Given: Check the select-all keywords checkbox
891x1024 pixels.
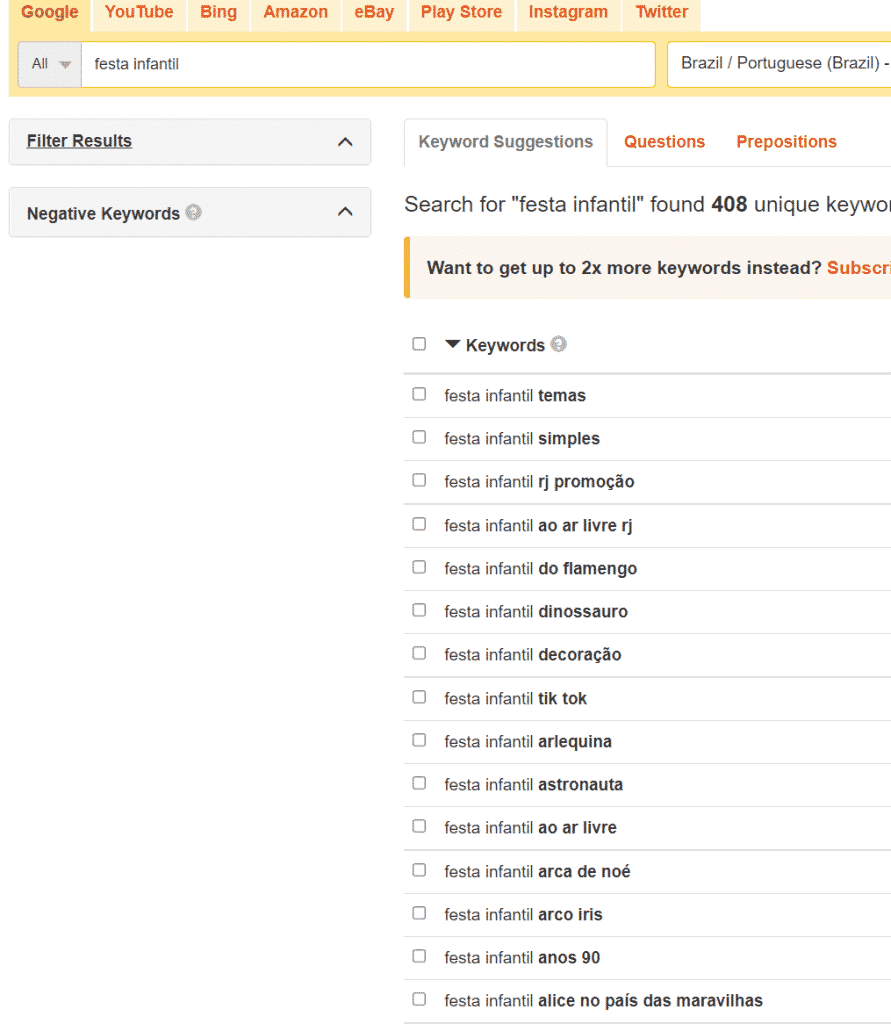Looking at the screenshot, I should point(419,344).
